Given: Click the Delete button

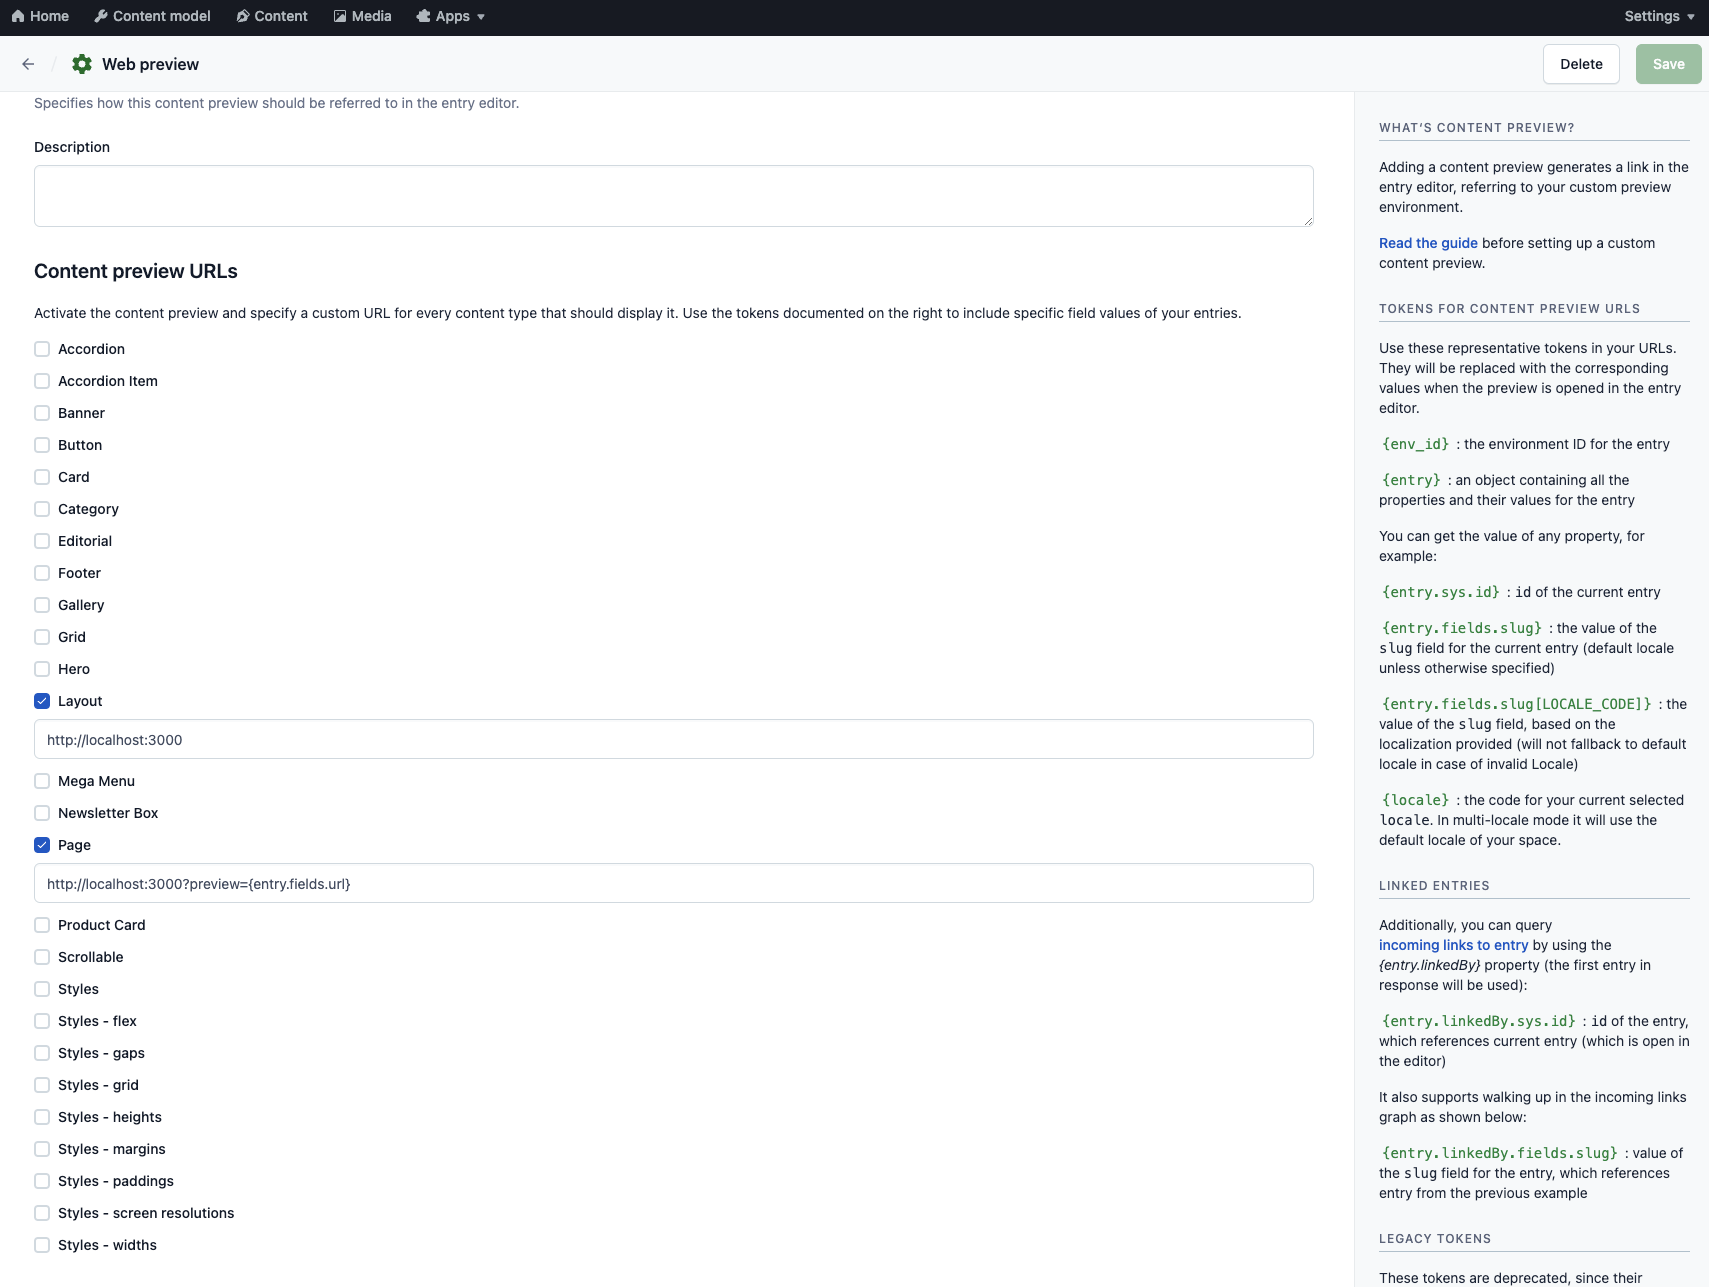Looking at the screenshot, I should (x=1581, y=63).
